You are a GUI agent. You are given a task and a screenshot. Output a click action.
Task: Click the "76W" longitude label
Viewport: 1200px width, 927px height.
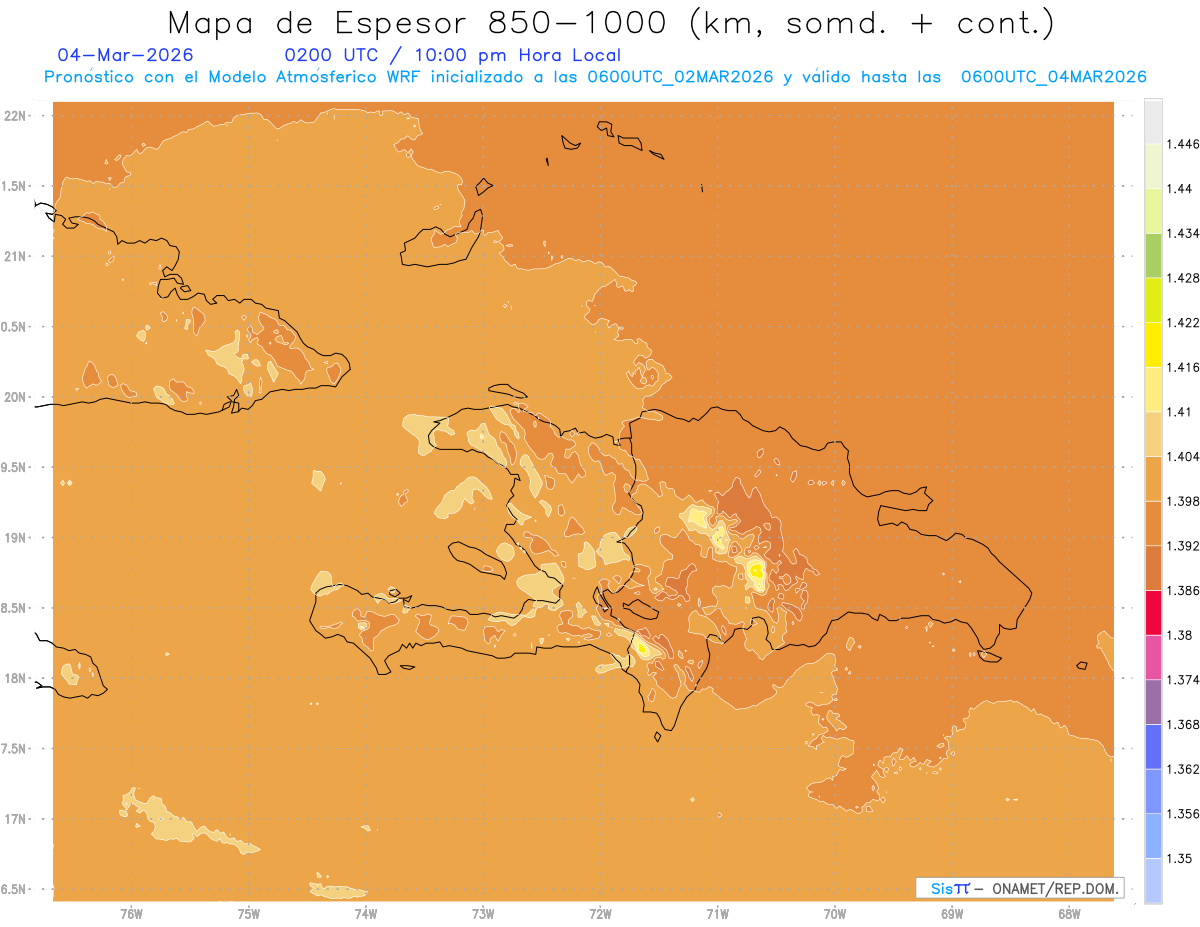click(131, 914)
